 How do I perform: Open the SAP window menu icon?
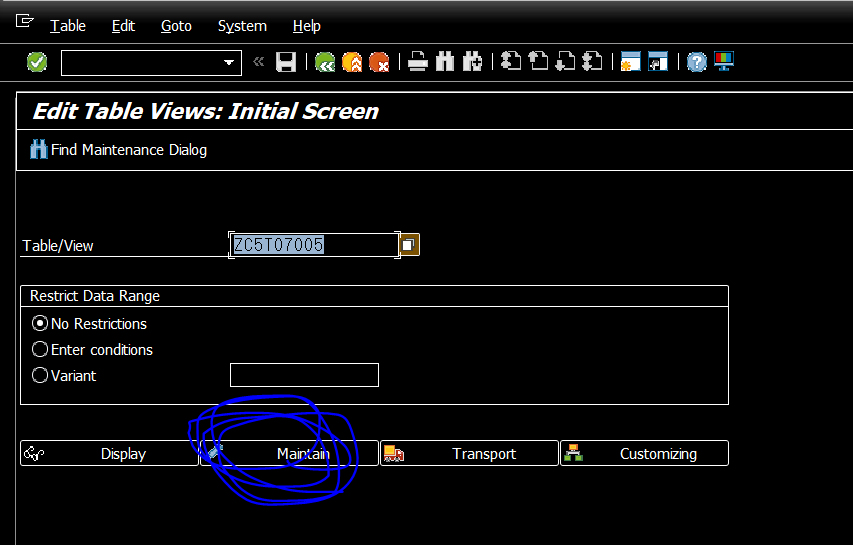pos(24,22)
